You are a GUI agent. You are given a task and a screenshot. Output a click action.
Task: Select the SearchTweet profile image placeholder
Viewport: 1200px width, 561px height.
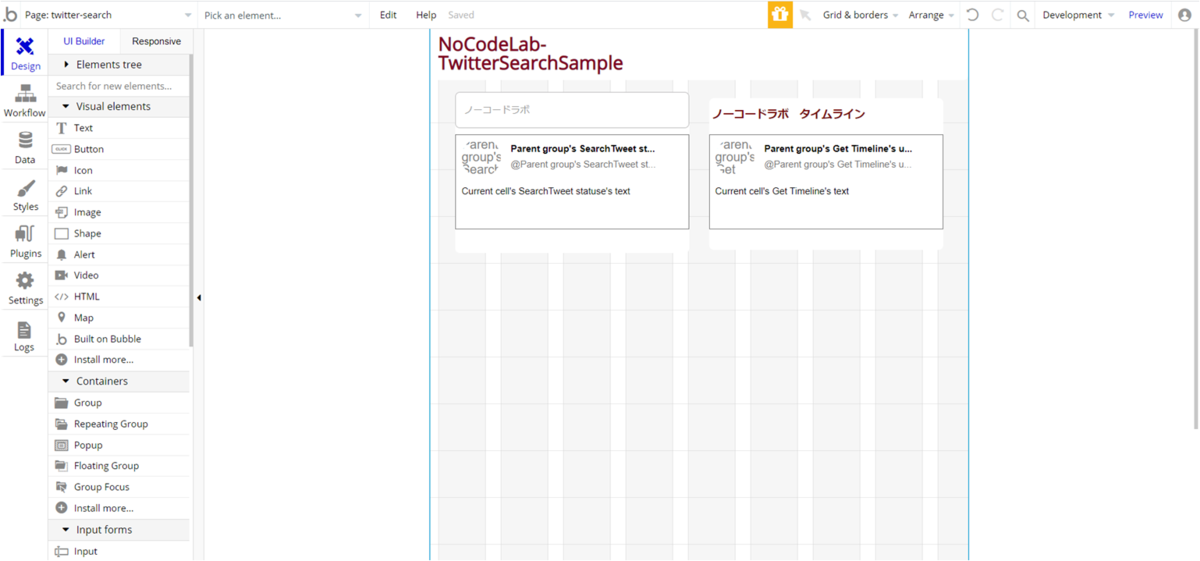pos(480,157)
